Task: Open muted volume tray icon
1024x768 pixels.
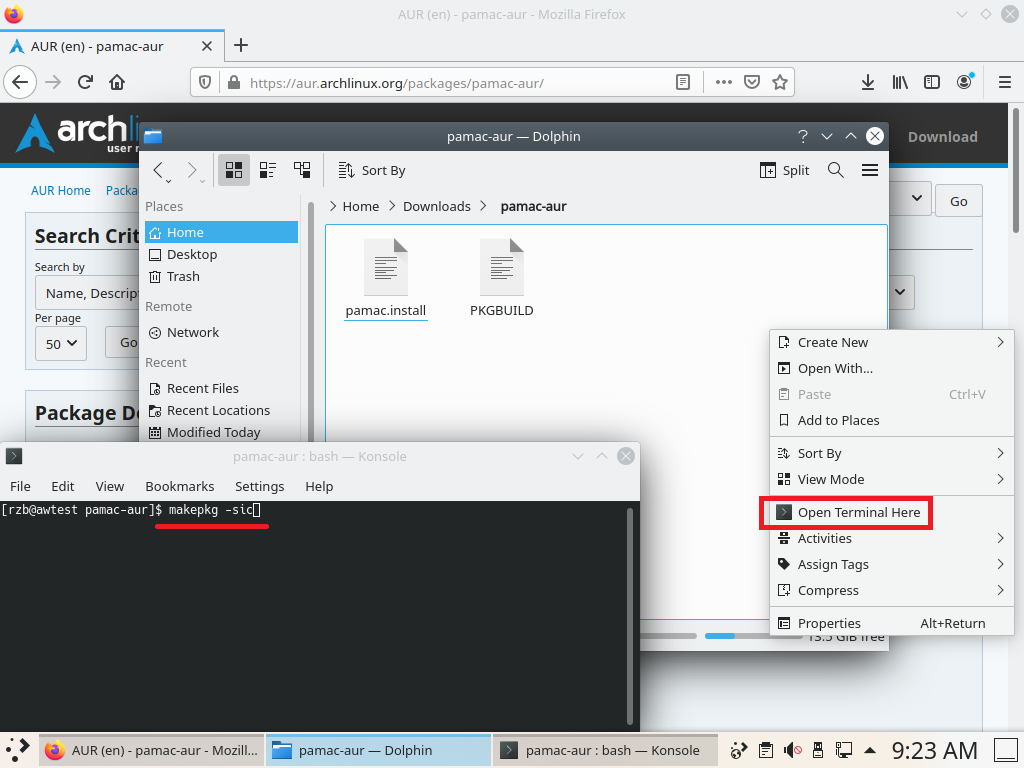Action: (x=793, y=750)
